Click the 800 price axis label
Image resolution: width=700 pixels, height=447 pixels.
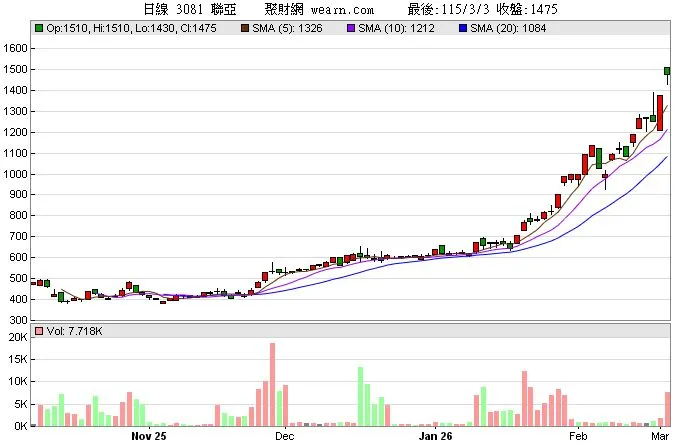tap(18, 215)
